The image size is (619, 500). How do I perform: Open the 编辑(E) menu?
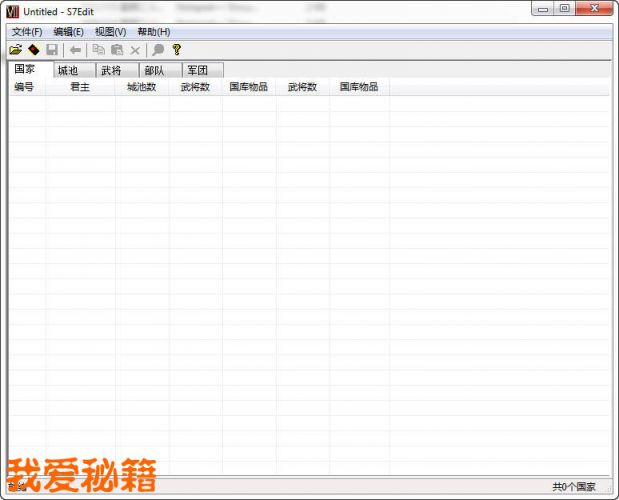[68, 32]
